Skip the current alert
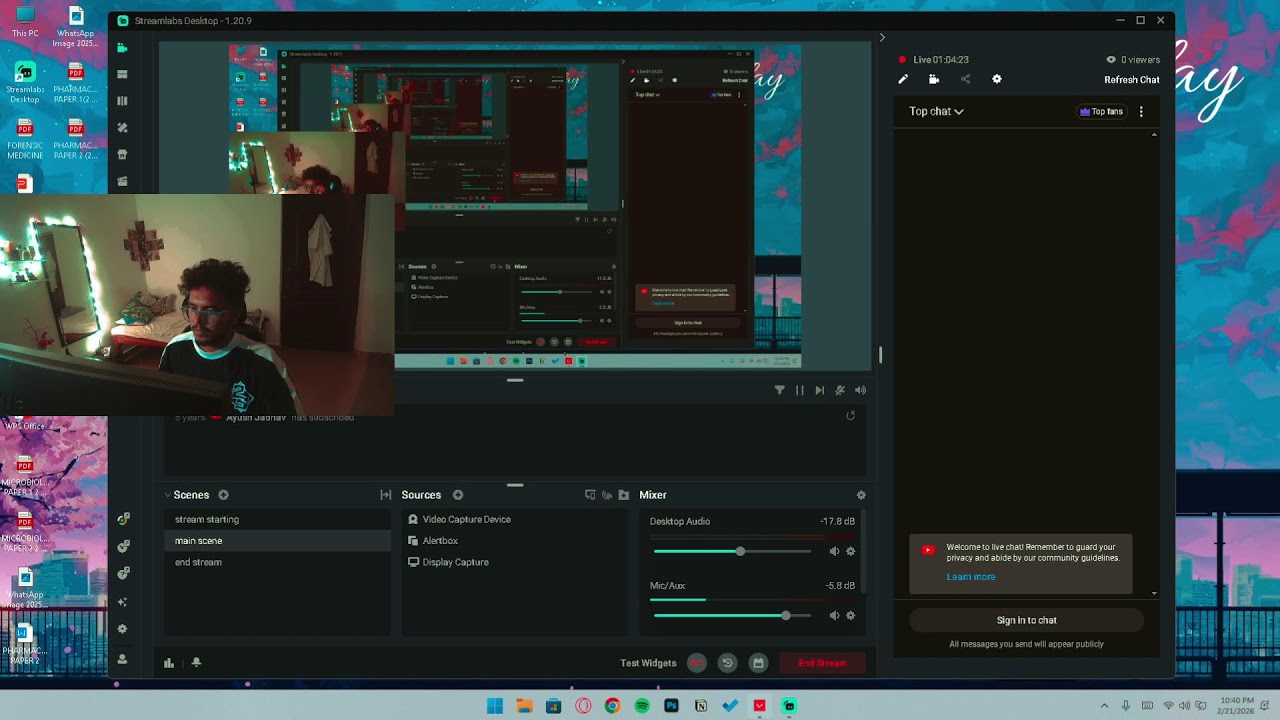Screen dimensions: 1280x720 [x=820, y=390]
